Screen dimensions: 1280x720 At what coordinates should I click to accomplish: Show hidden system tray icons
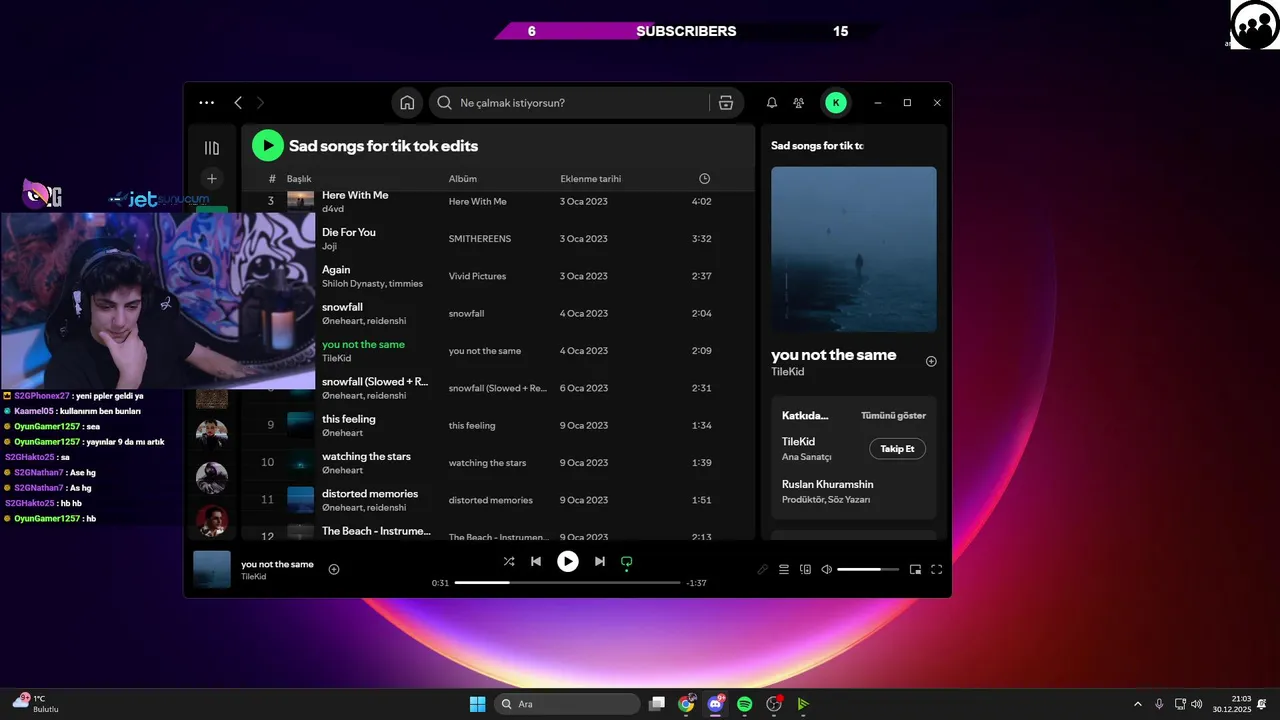click(1137, 704)
